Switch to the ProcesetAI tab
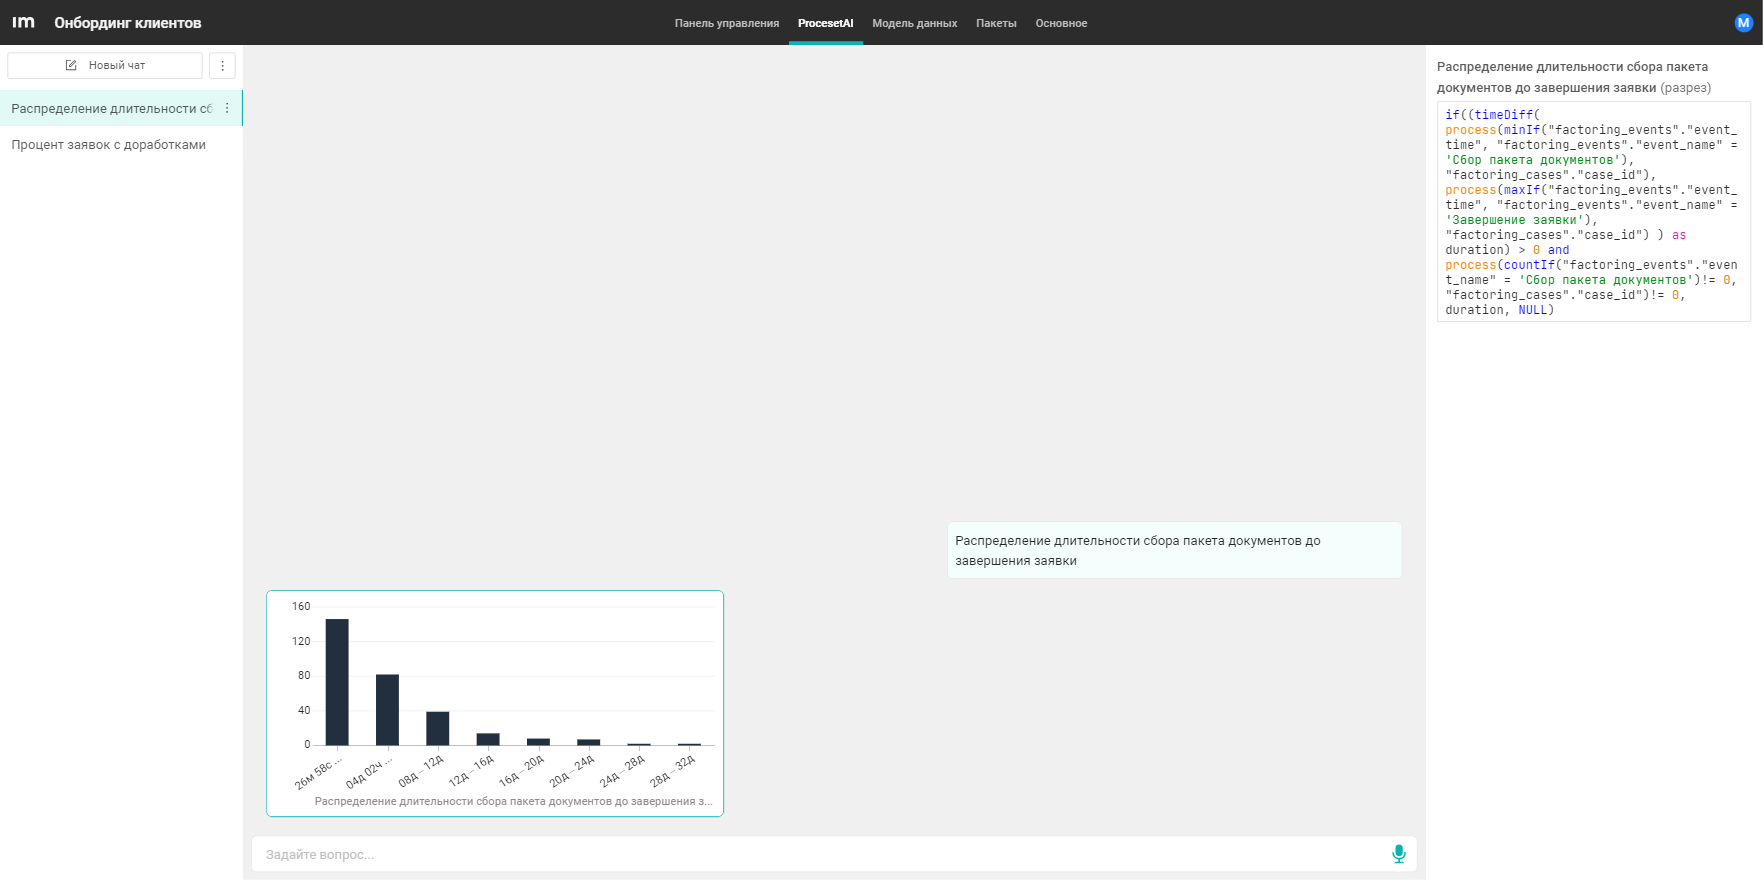The width and height of the screenshot is (1763, 880). pyautogui.click(x=825, y=23)
